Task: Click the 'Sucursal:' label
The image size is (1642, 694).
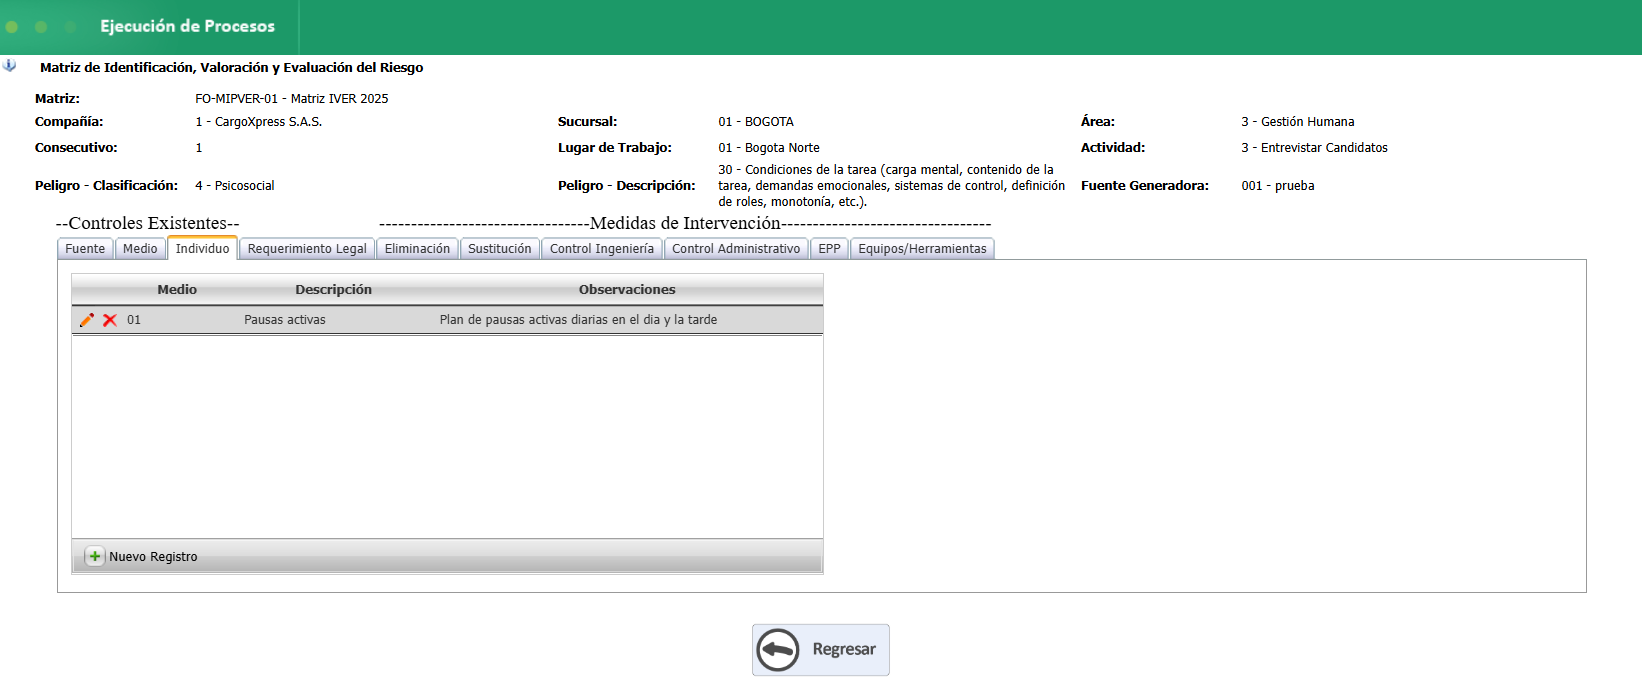Action: tap(588, 122)
